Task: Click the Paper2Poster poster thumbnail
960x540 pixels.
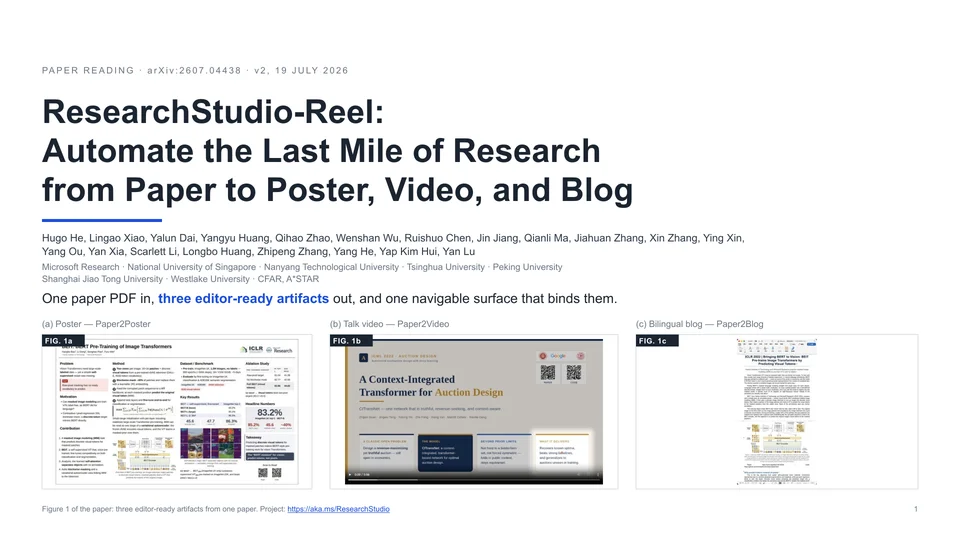Action: coord(177,411)
